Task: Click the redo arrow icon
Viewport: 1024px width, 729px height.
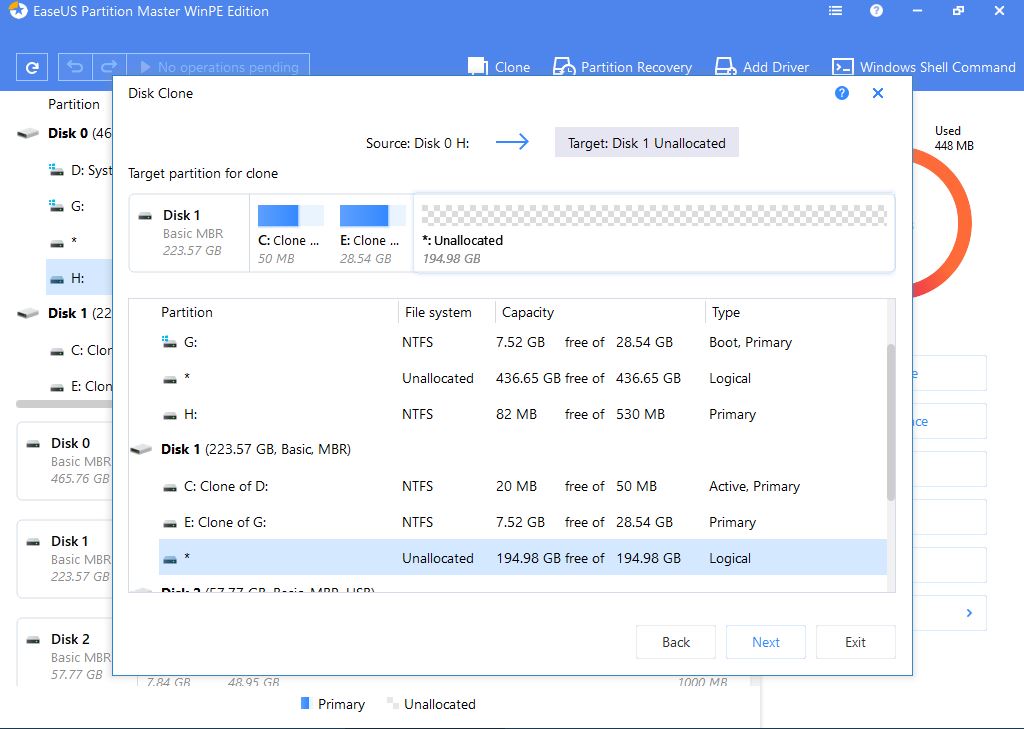Action: coord(110,67)
